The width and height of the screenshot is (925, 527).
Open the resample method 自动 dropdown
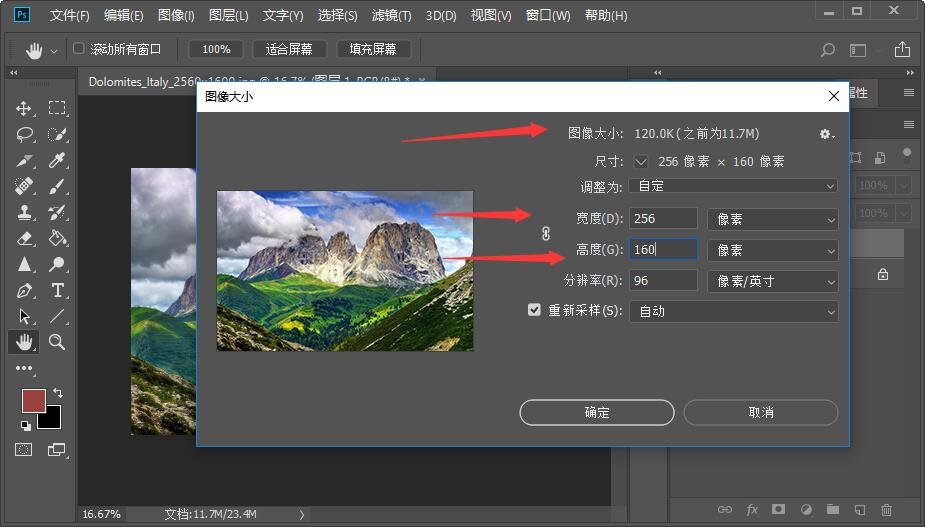(733, 312)
